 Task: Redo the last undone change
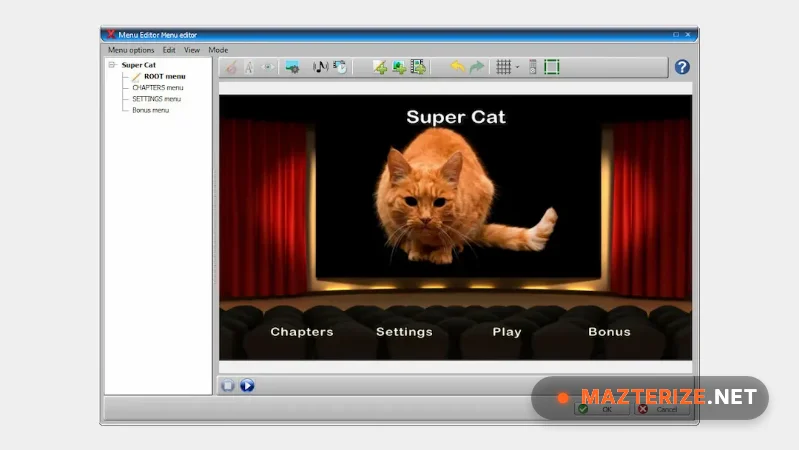pyautogui.click(x=477, y=67)
